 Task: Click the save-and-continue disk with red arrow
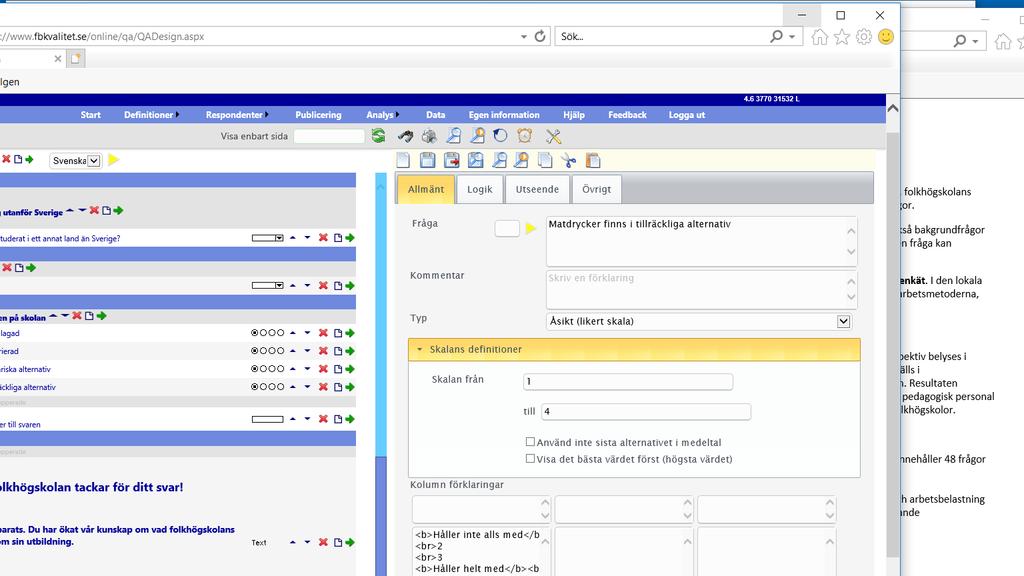[x=451, y=160]
